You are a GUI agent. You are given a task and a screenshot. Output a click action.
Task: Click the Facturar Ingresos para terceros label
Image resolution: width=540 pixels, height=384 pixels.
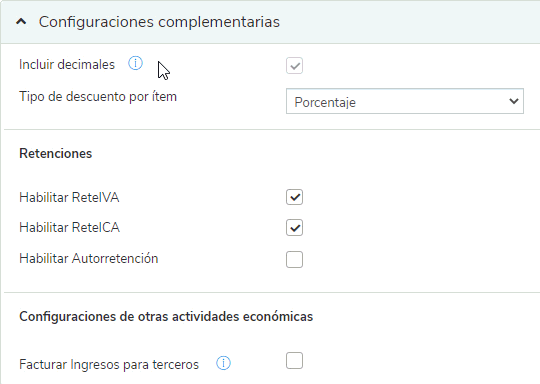[x=109, y=364]
